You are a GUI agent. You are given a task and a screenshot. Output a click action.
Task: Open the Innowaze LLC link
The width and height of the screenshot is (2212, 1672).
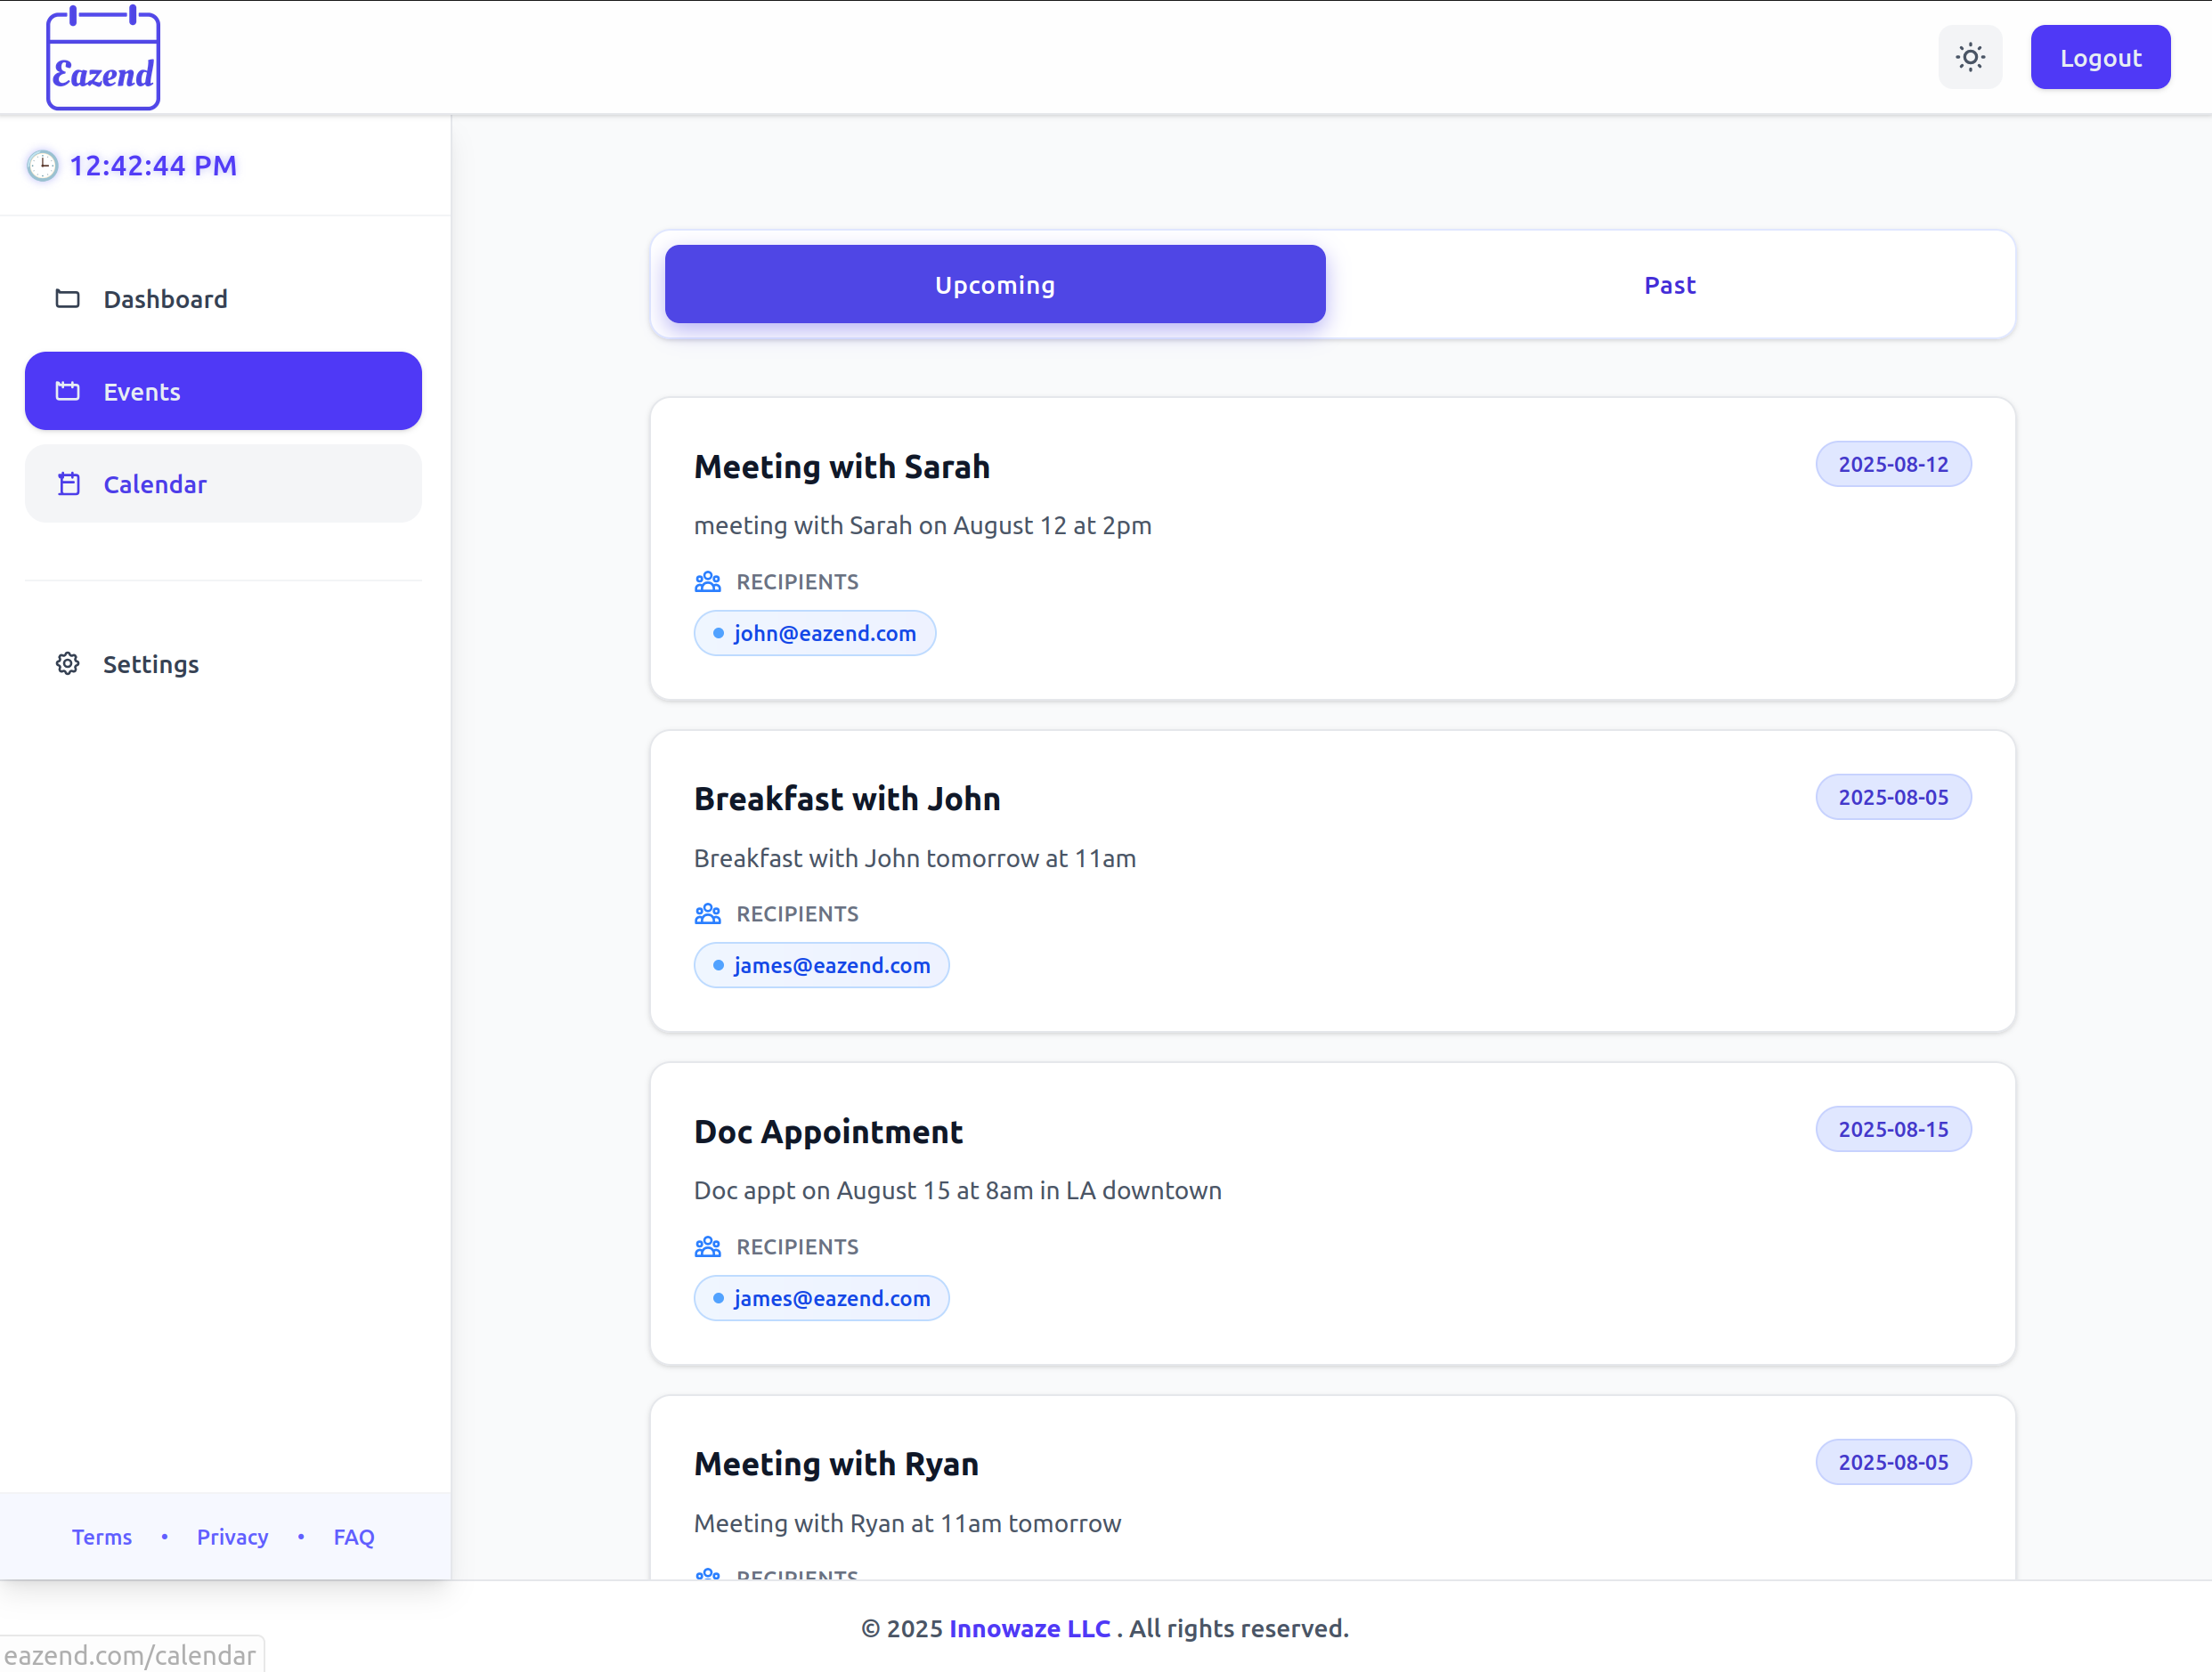point(1029,1628)
